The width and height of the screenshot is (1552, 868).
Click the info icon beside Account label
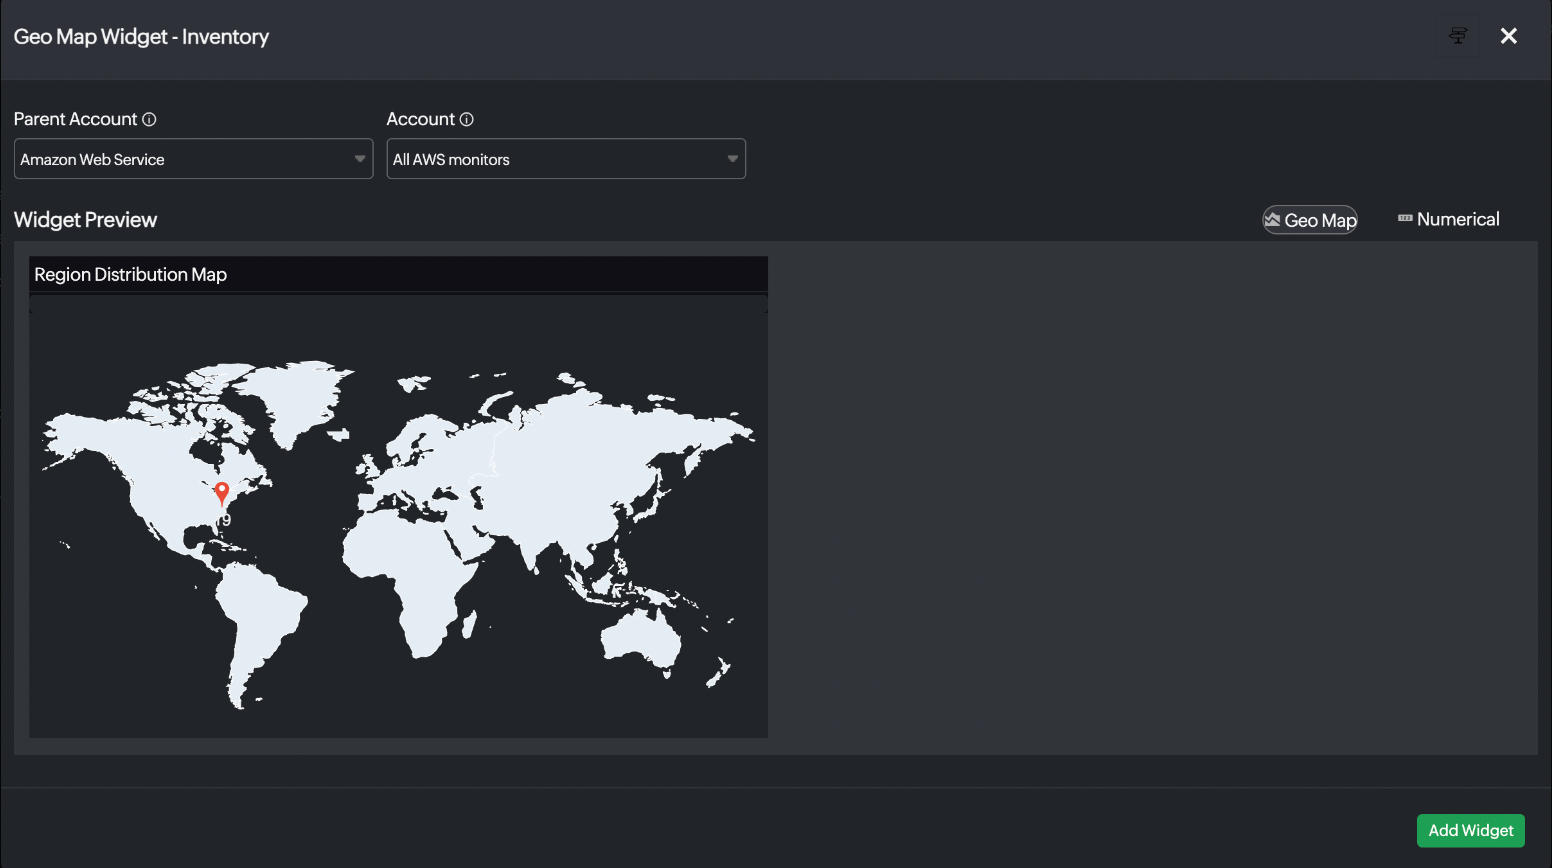pyautogui.click(x=466, y=119)
